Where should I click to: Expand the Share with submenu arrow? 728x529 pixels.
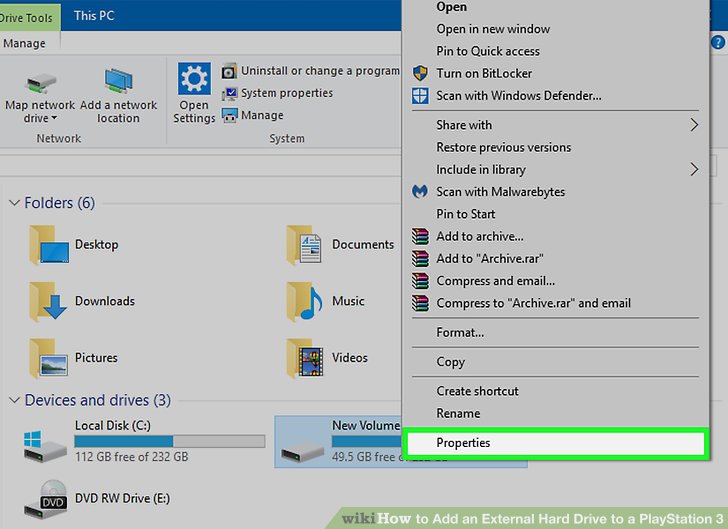694,125
